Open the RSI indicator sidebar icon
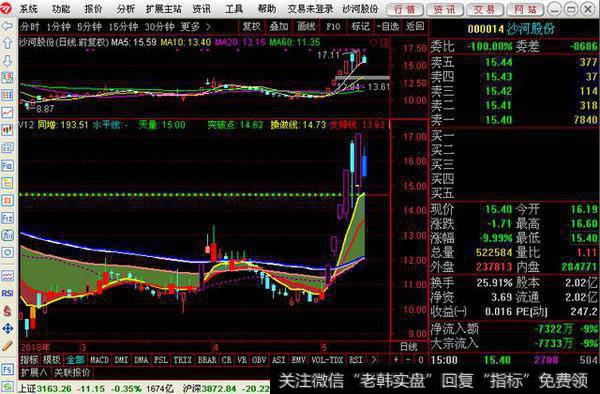Screen dimensions: 600x394 click(7, 293)
